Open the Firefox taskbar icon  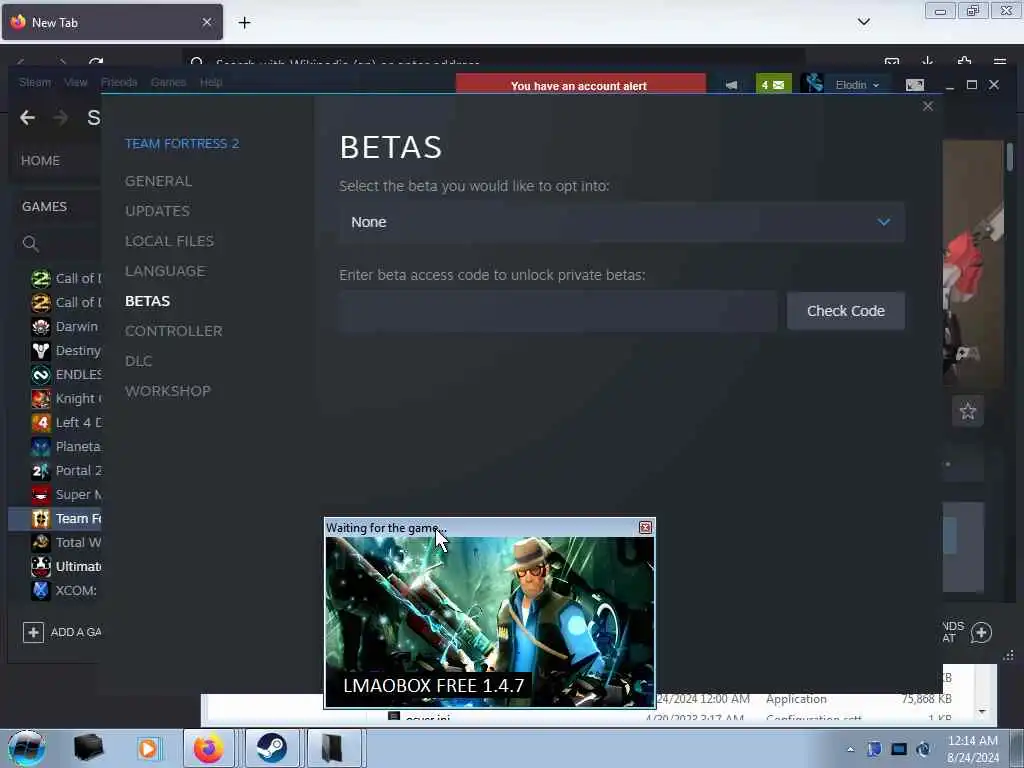(x=208, y=748)
